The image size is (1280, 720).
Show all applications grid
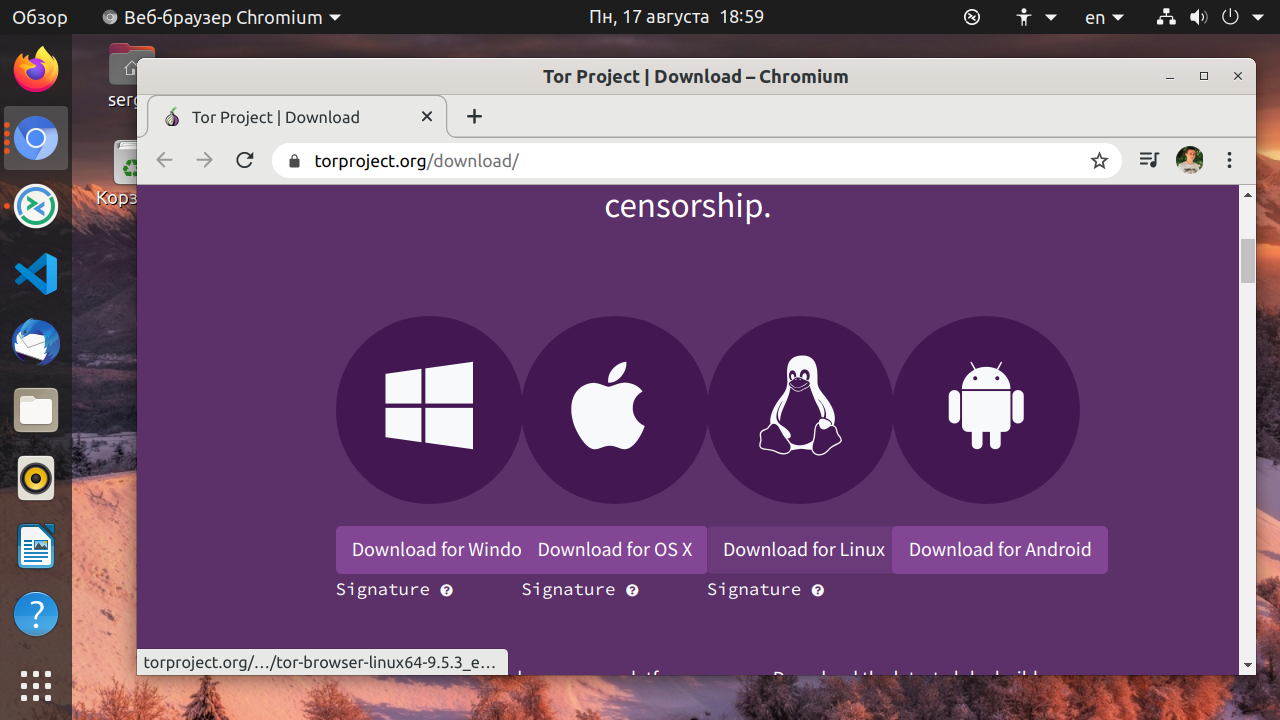coord(36,686)
